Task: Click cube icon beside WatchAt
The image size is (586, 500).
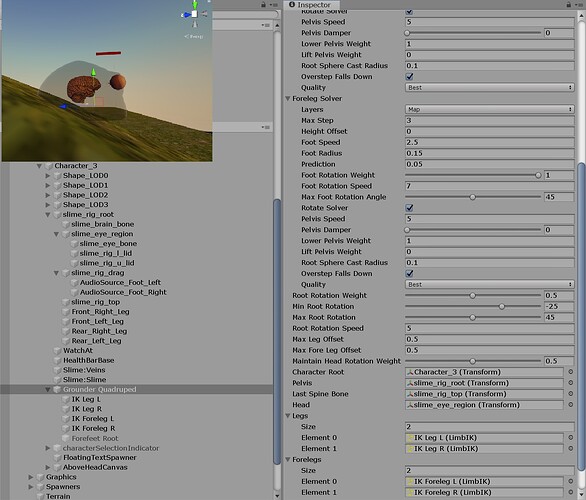Action: pos(57,351)
